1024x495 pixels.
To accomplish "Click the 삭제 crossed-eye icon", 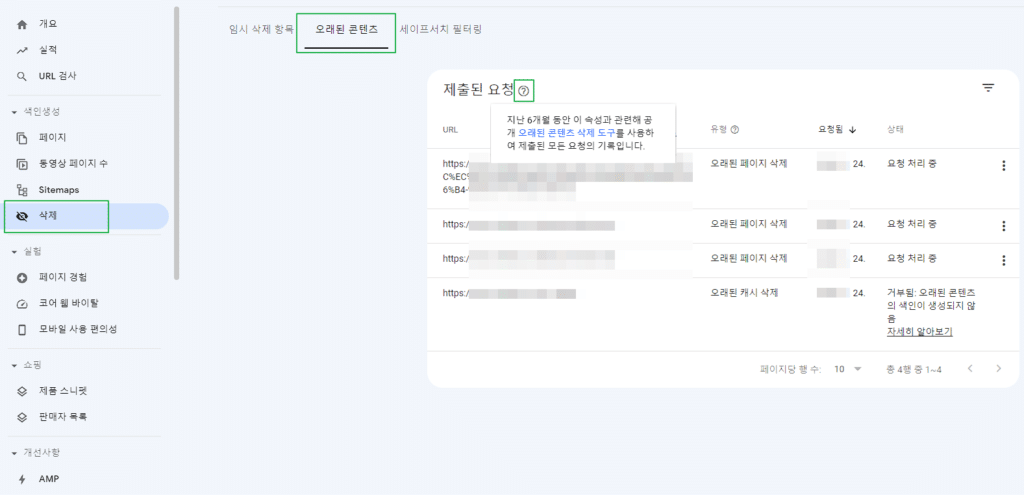I will (22, 216).
